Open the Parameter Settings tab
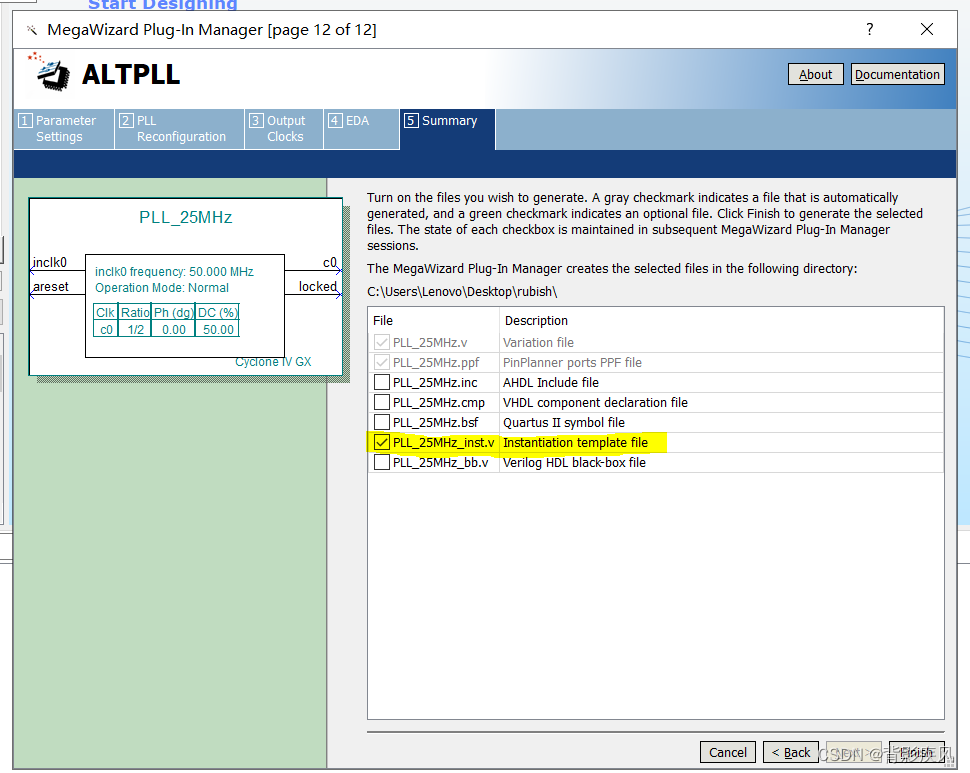This screenshot has height=773, width=970. 64,129
